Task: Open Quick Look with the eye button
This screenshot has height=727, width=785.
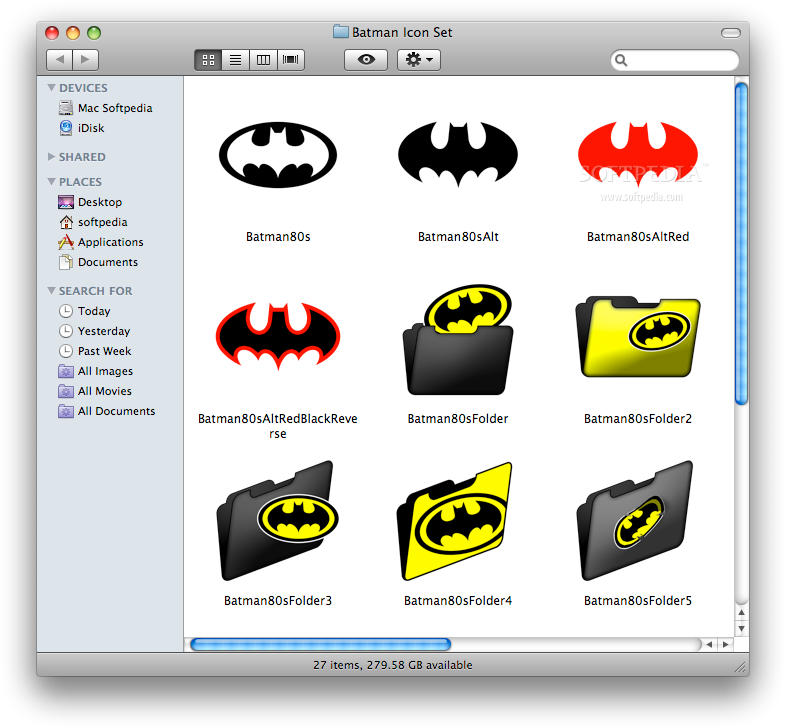Action: (366, 60)
